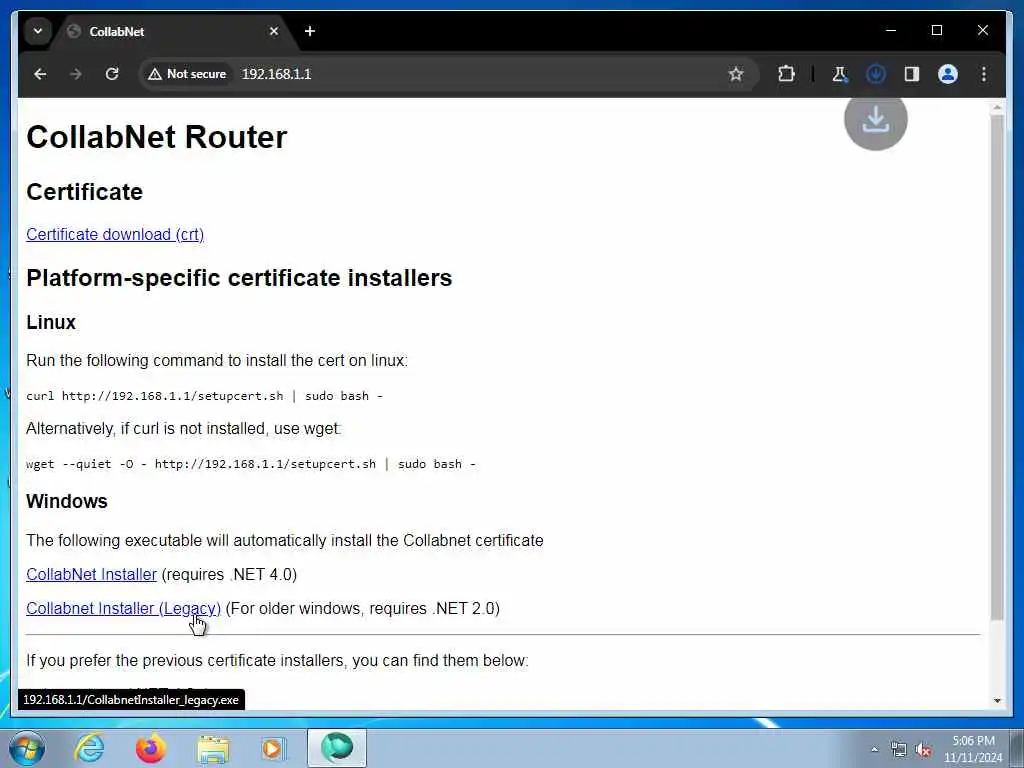Viewport: 1024px width, 768px height.
Task: Minimize the browser window
Action: click(891, 30)
